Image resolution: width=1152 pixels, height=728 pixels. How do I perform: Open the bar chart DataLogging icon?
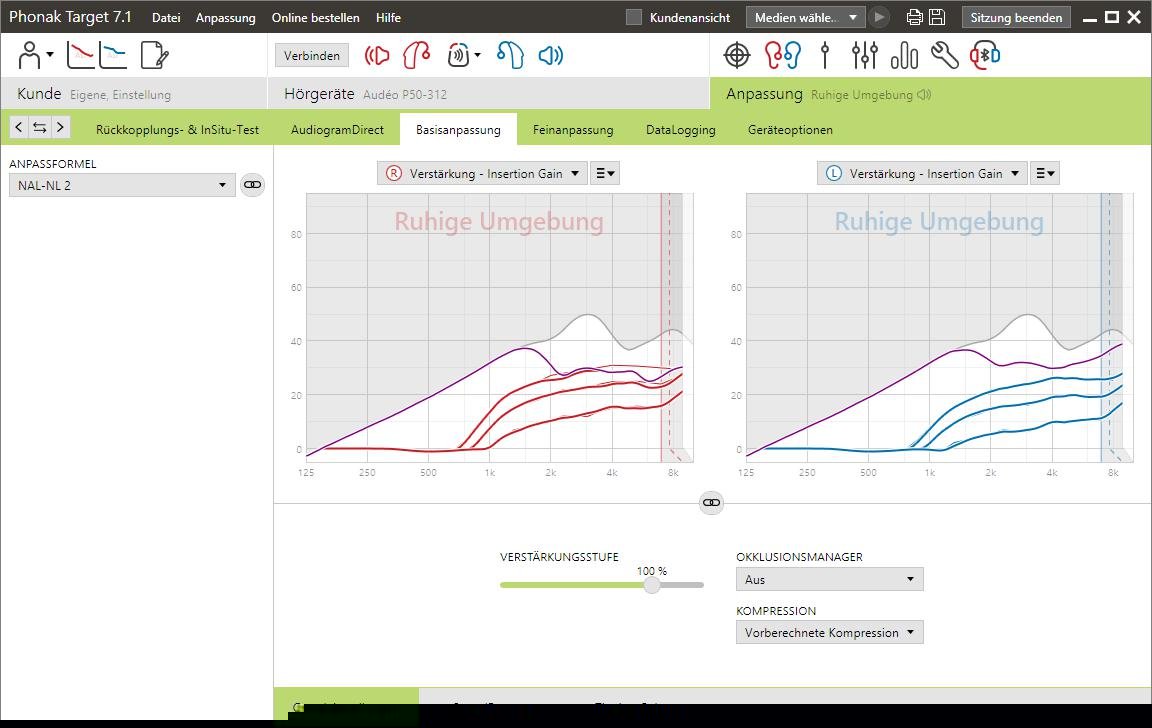pos(903,56)
